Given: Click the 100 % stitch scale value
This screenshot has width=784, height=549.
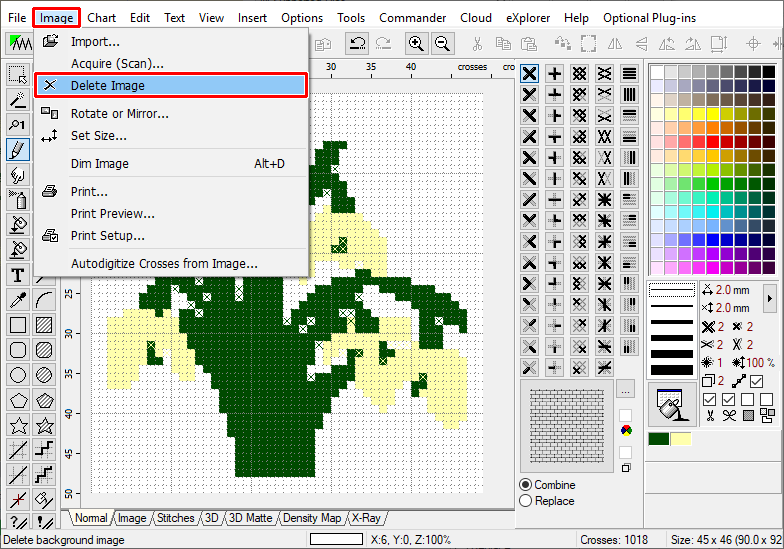Looking at the screenshot, I should tap(760, 362).
